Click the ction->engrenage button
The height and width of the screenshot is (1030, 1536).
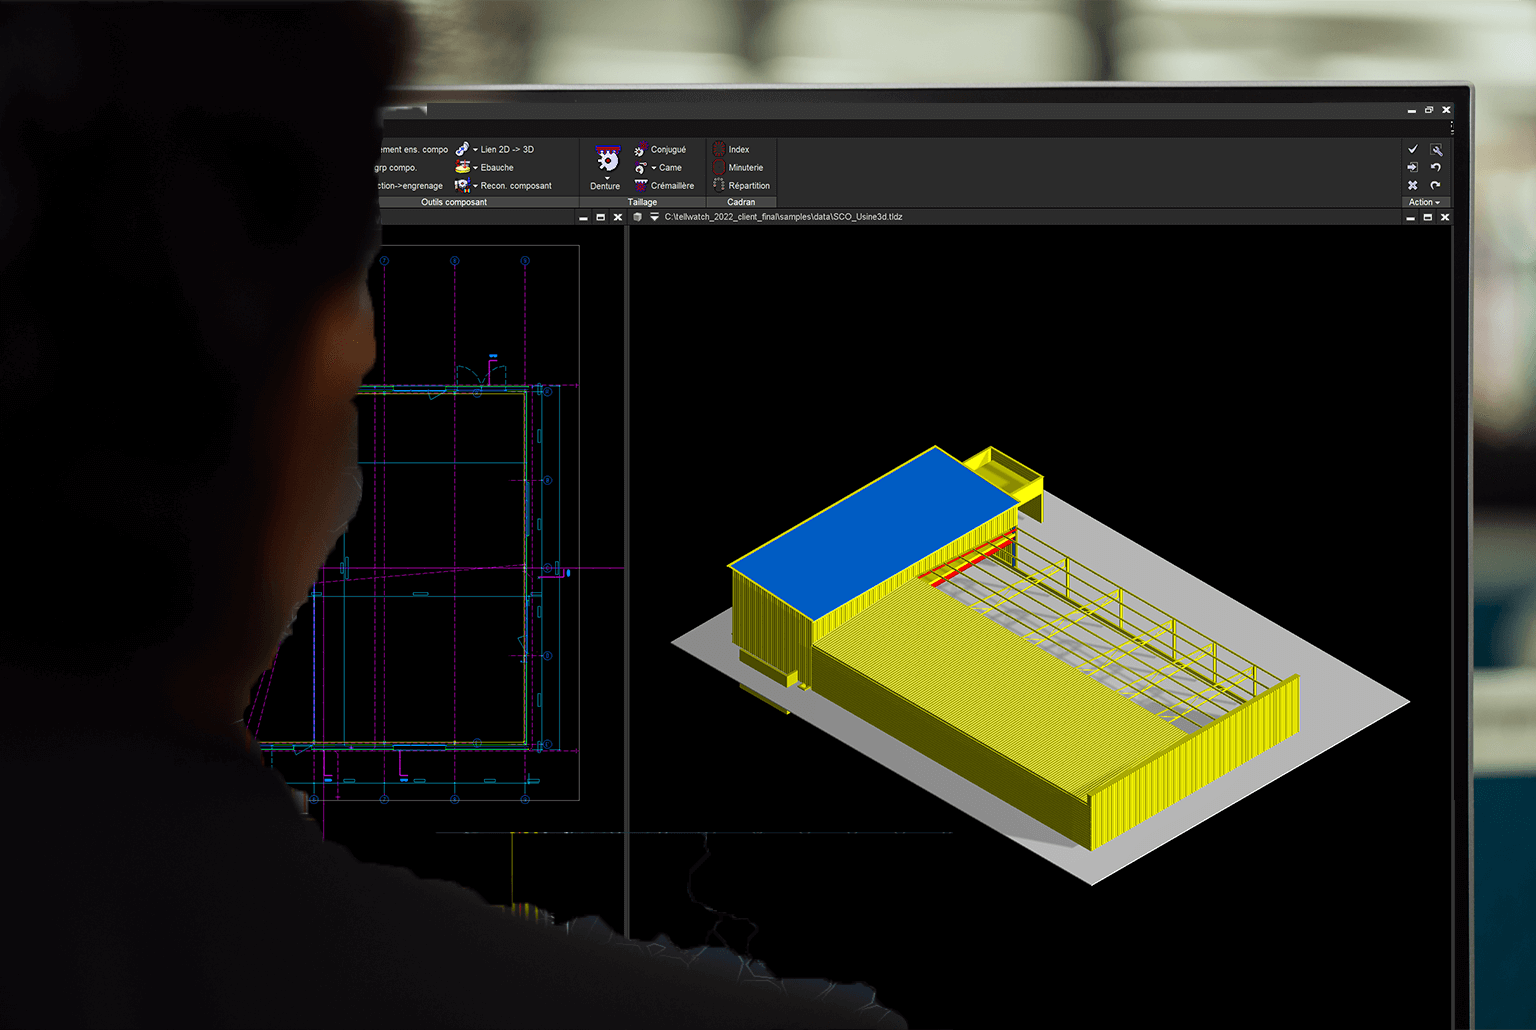click(x=409, y=186)
